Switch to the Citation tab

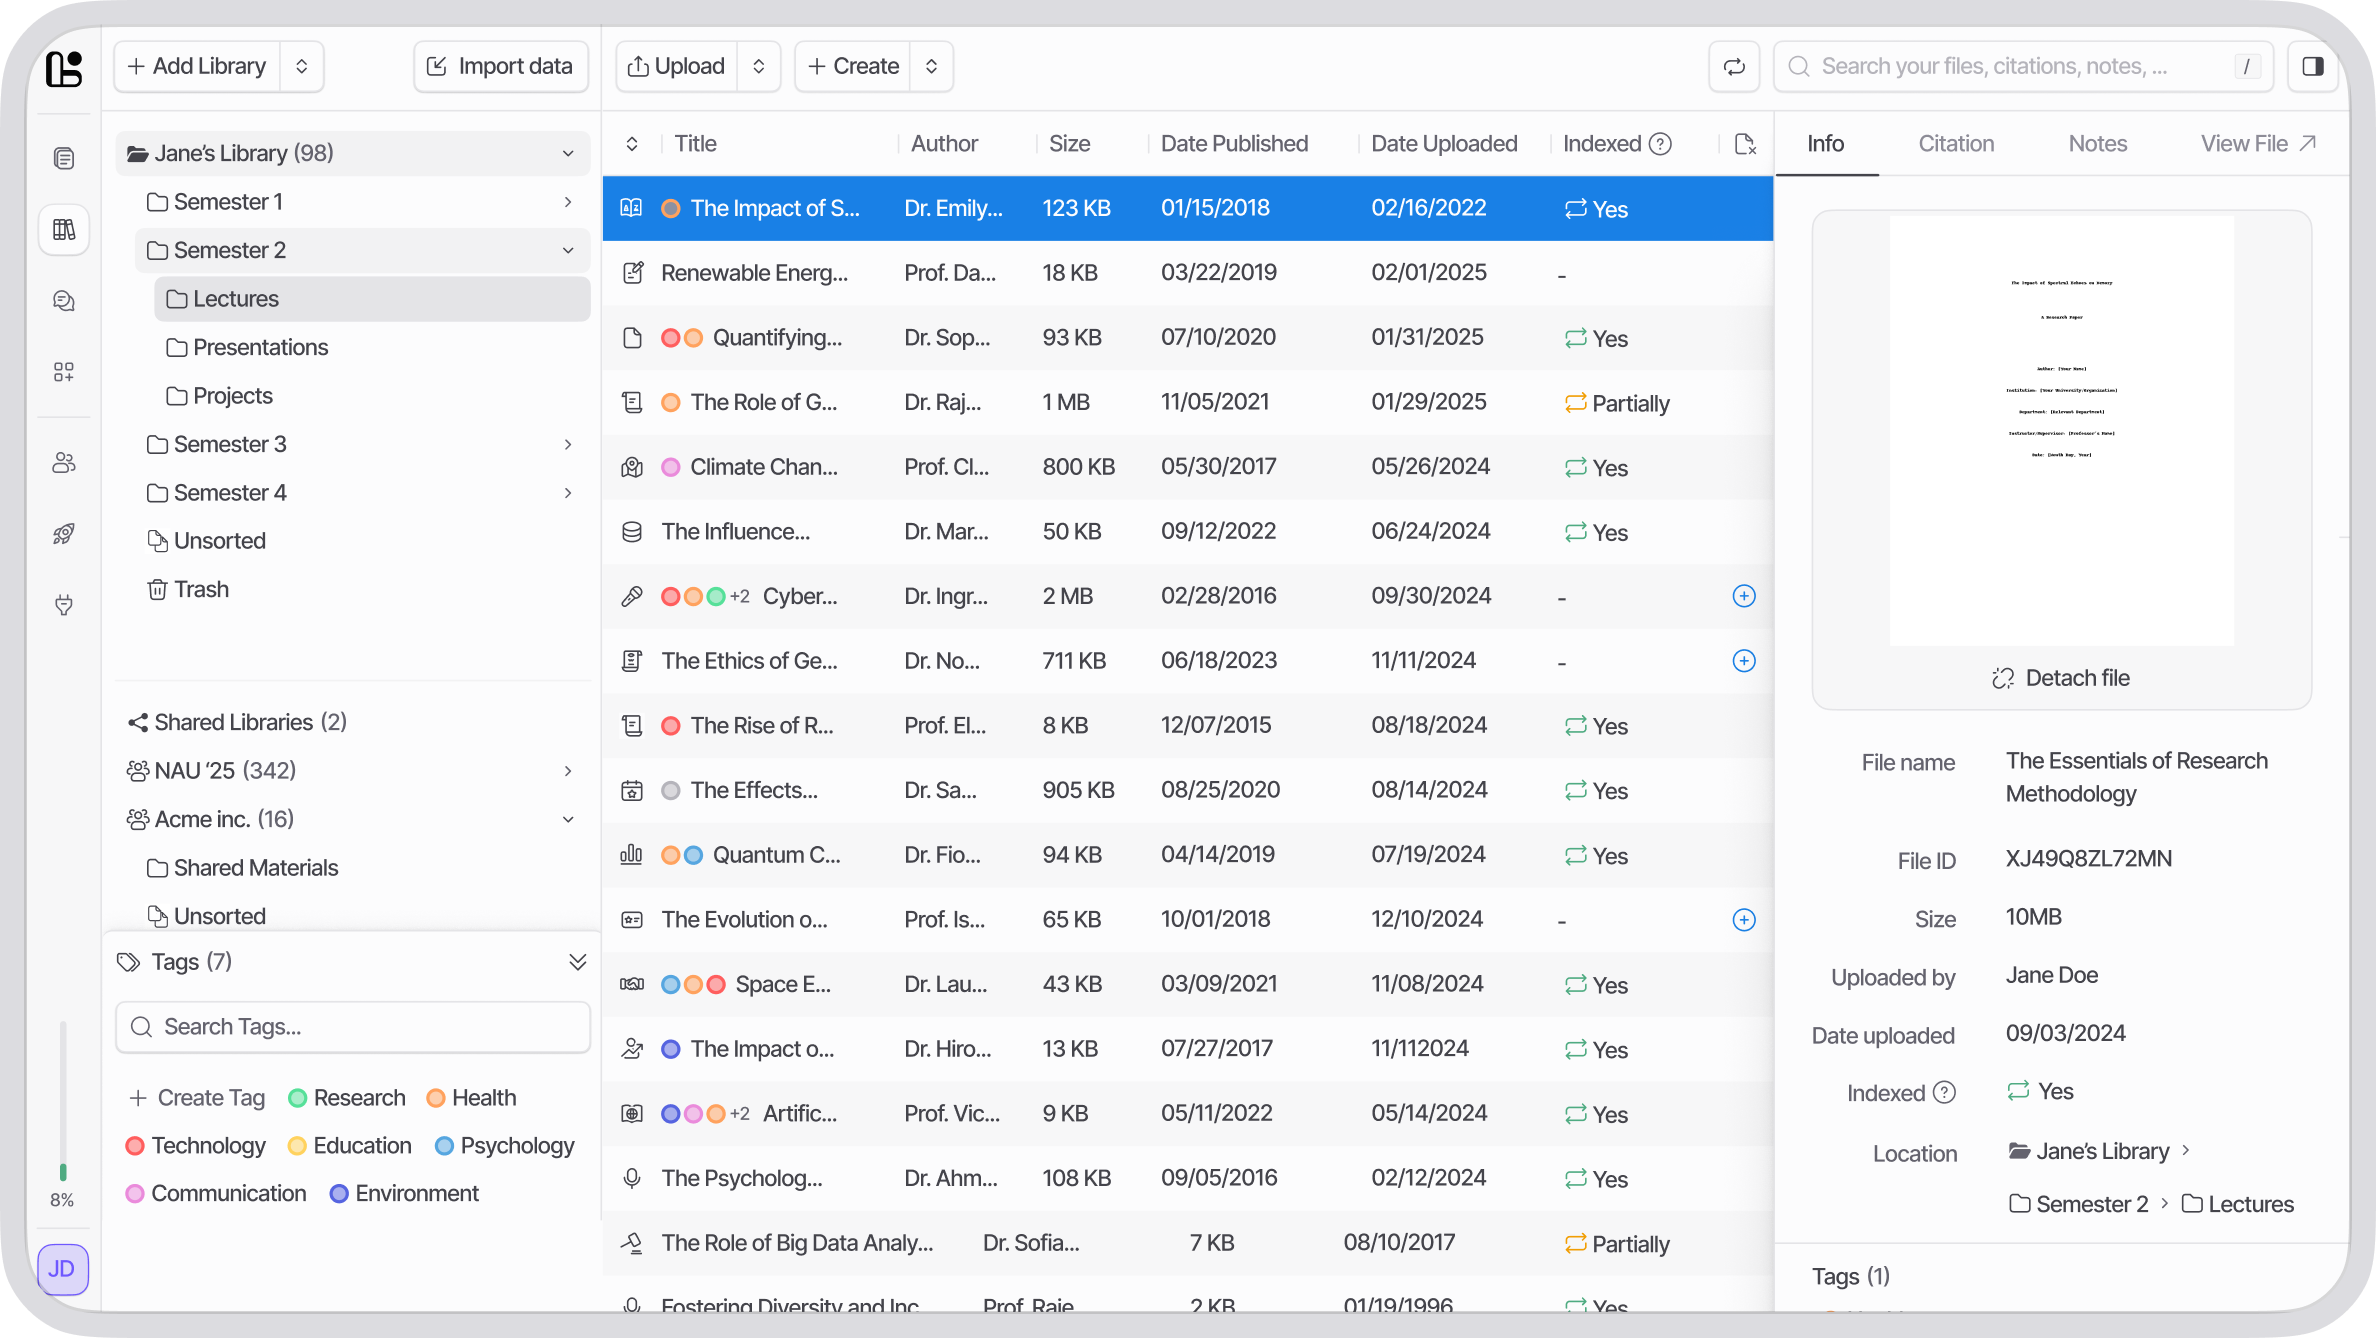[x=1955, y=144]
